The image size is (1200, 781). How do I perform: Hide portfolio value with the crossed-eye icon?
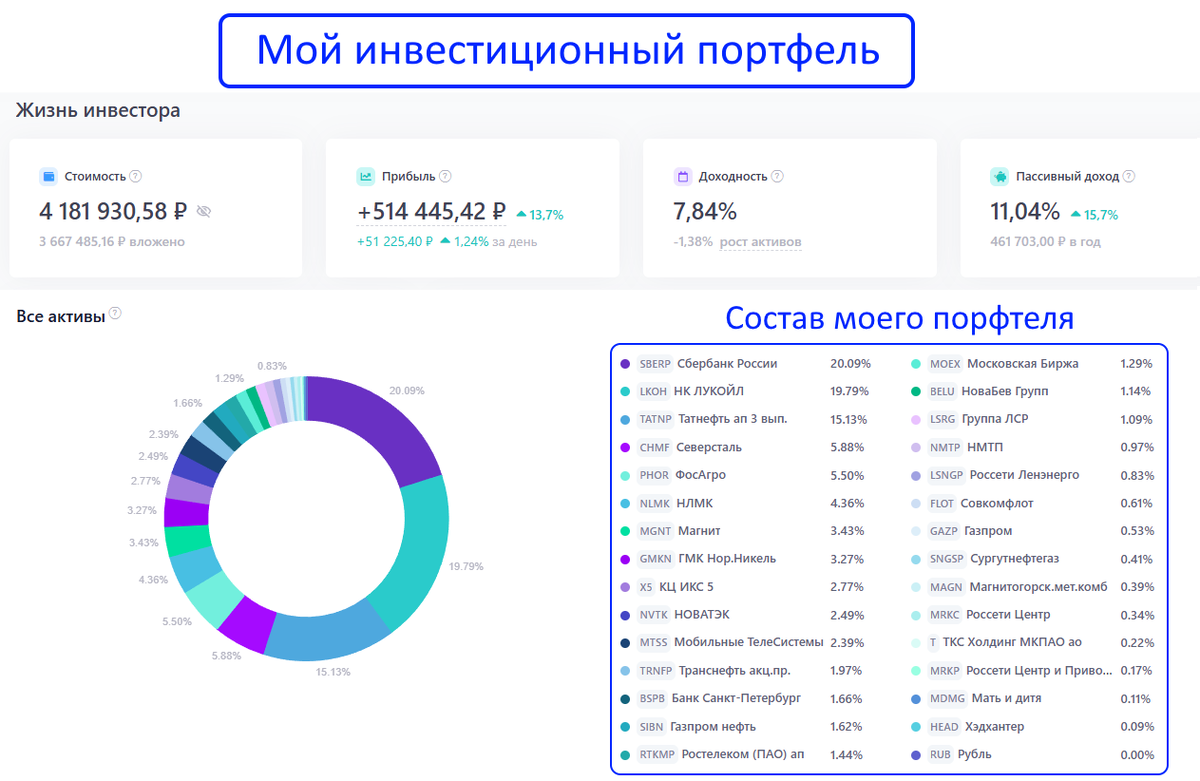tap(204, 211)
